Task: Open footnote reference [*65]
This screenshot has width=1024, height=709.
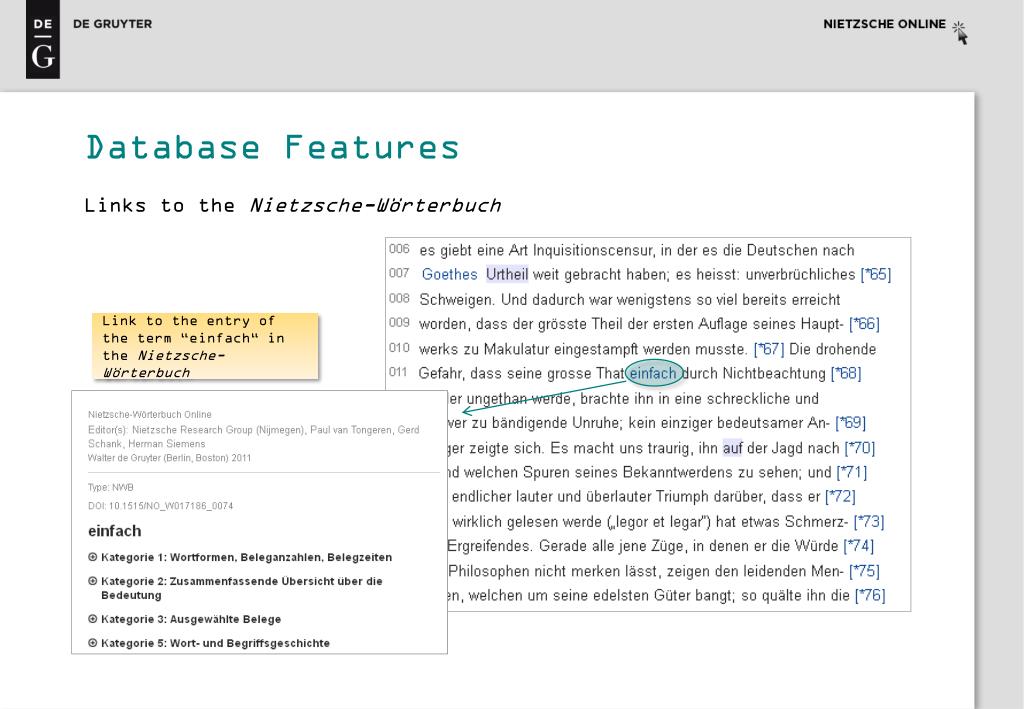Action: click(876, 275)
